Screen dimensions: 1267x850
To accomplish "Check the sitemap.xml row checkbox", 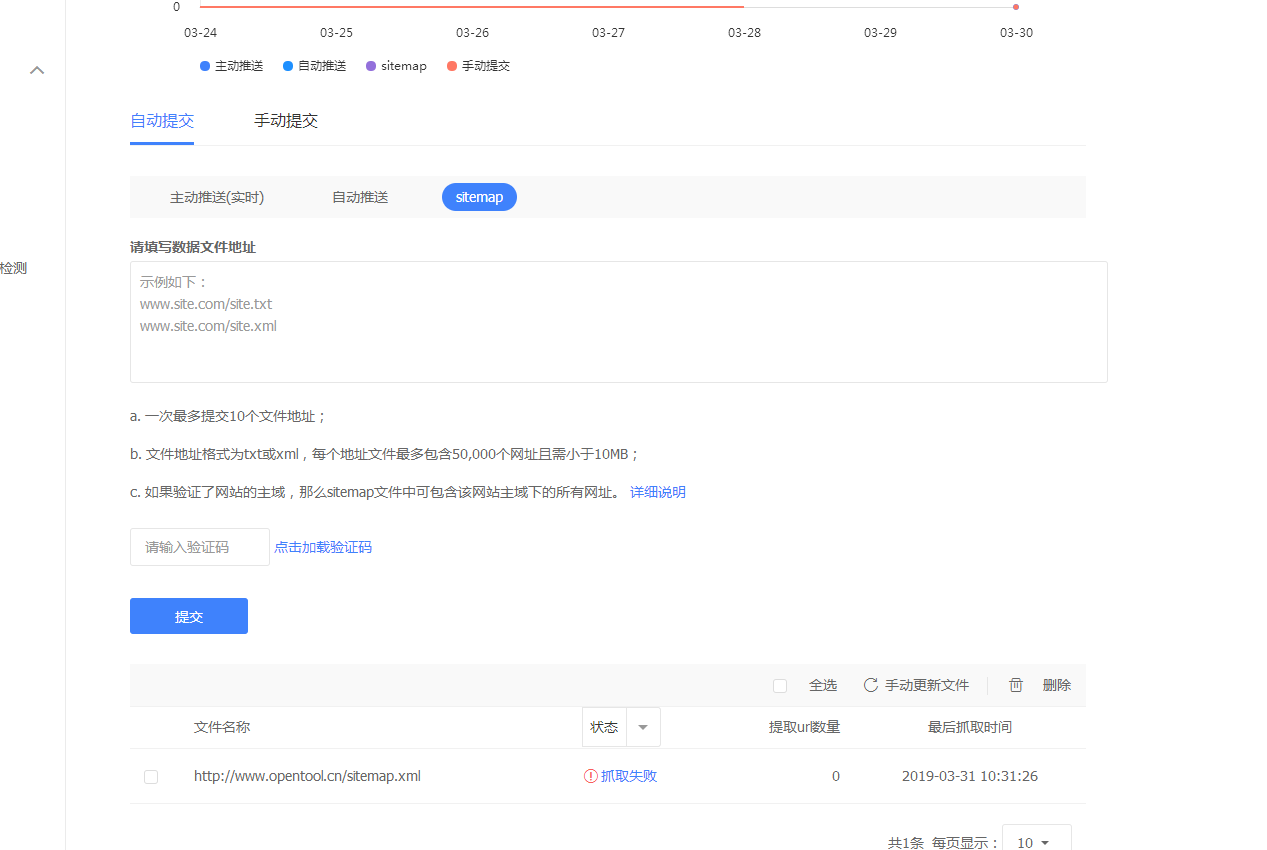I will (151, 777).
